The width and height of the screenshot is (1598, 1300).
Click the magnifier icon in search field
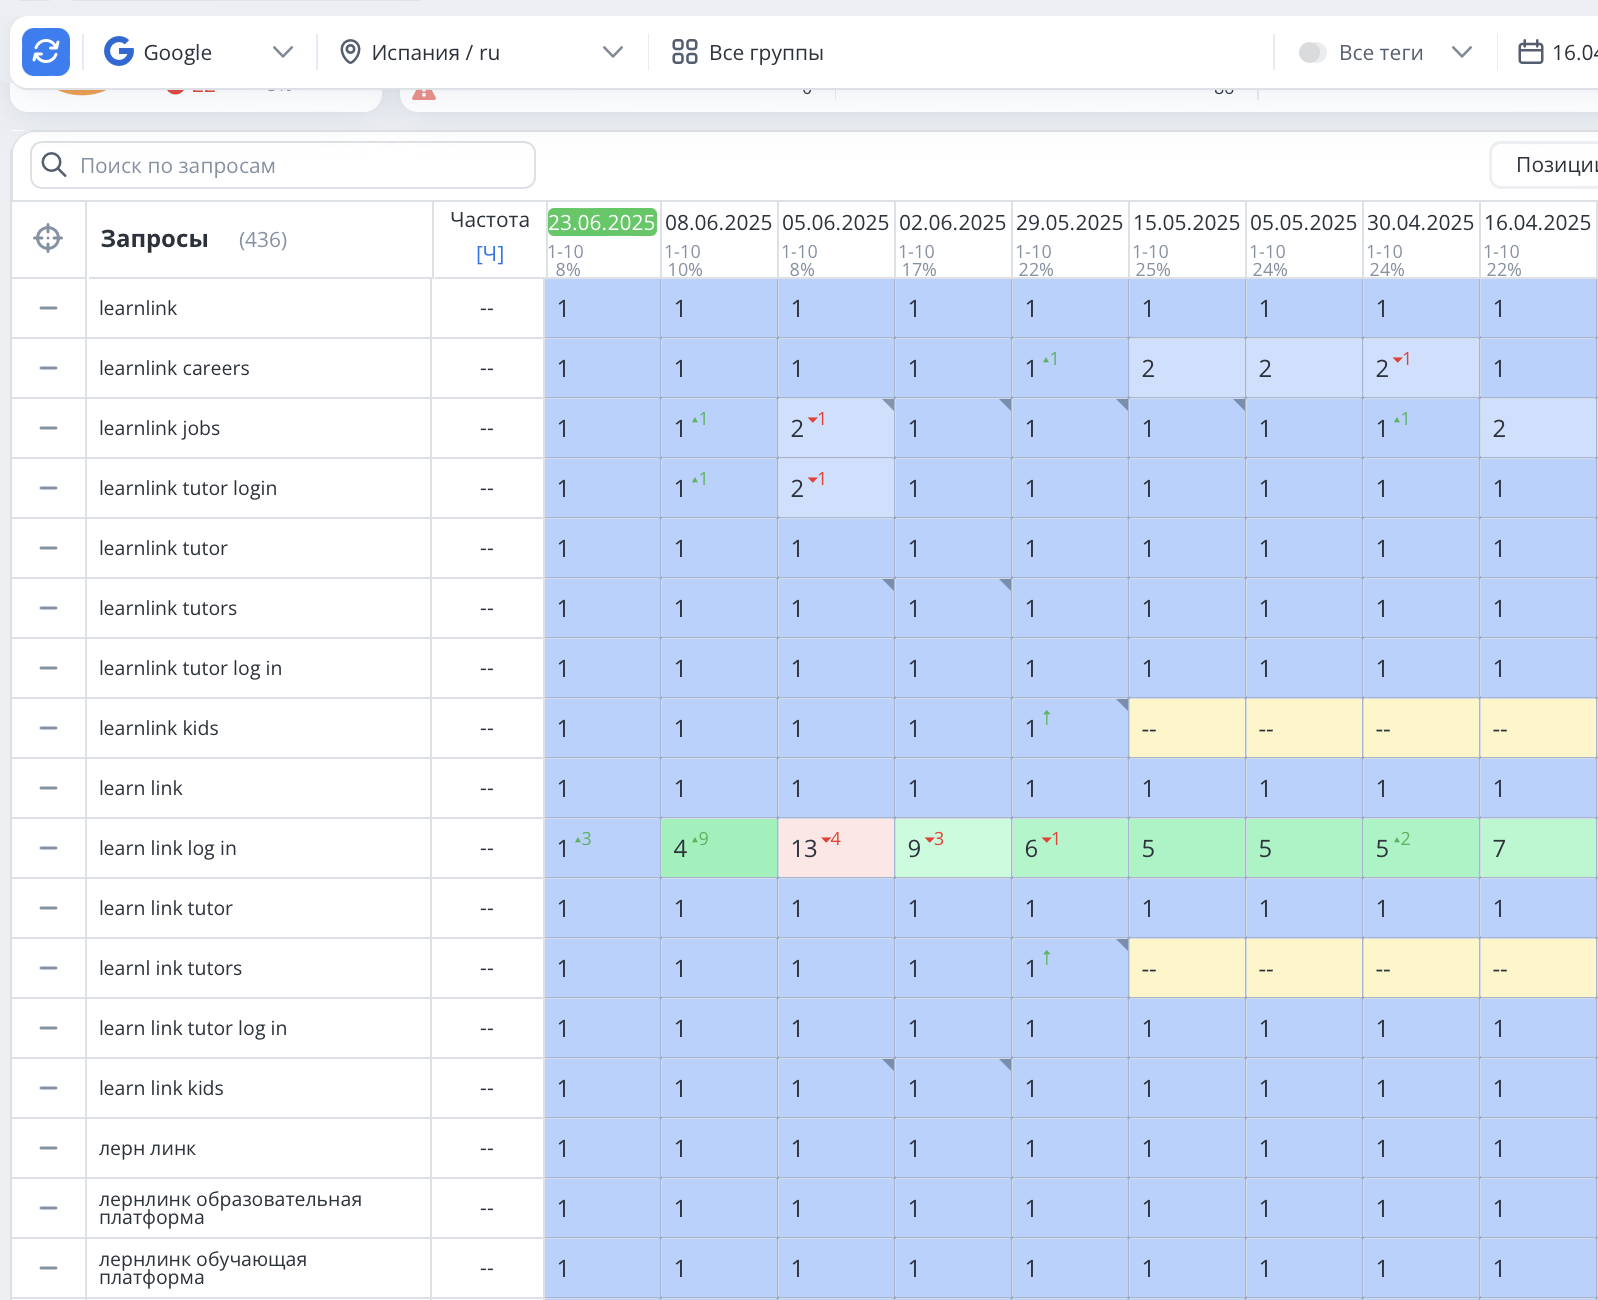pyautogui.click(x=55, y=165)
